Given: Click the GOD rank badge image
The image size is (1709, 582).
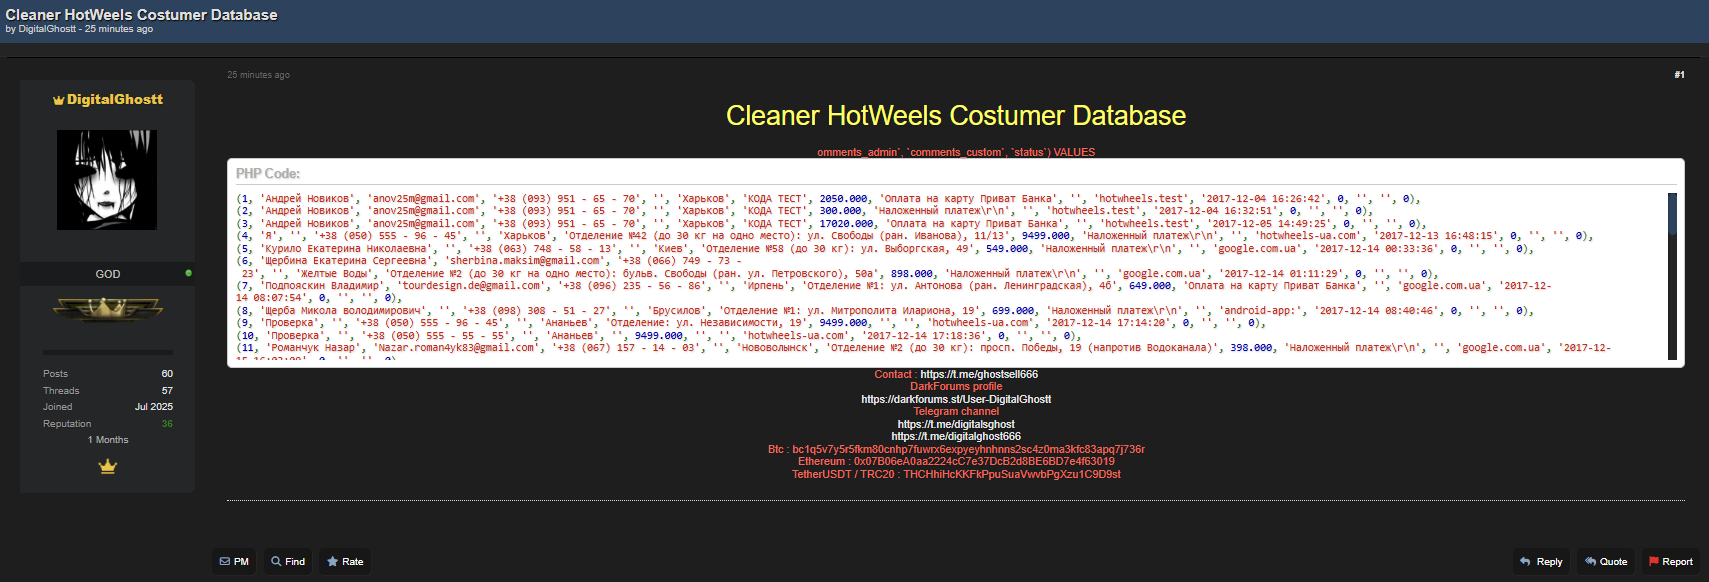Looking at the screenshot, I should (107, 310).
